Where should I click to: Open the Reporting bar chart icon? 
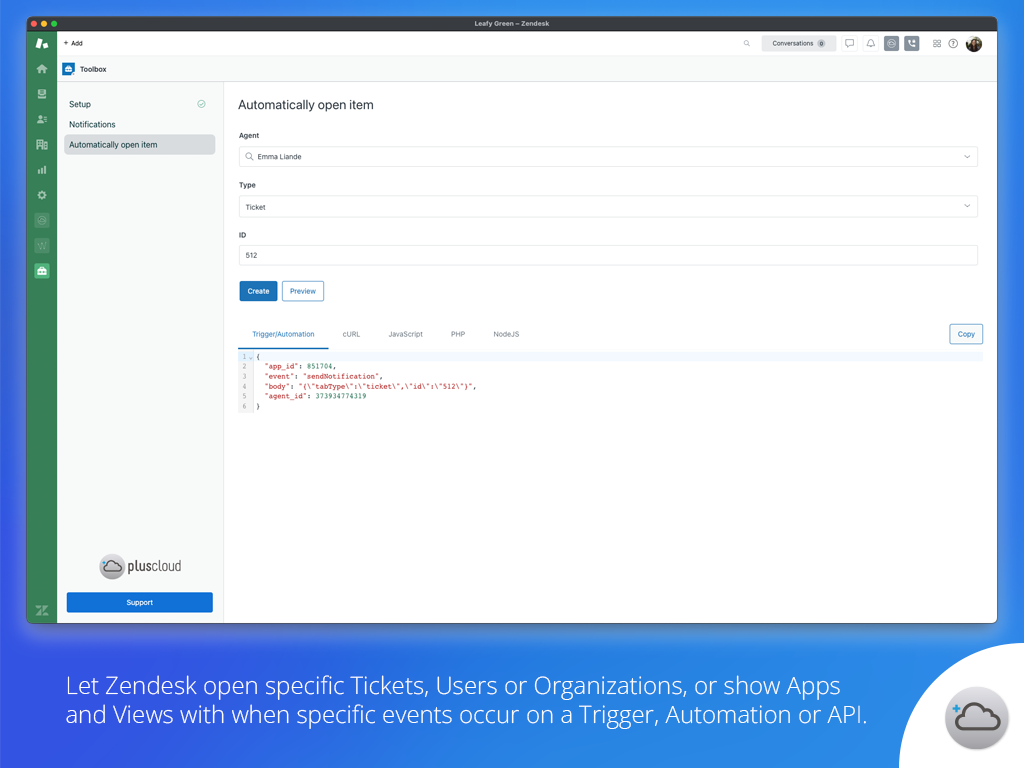tap(41, 170)
